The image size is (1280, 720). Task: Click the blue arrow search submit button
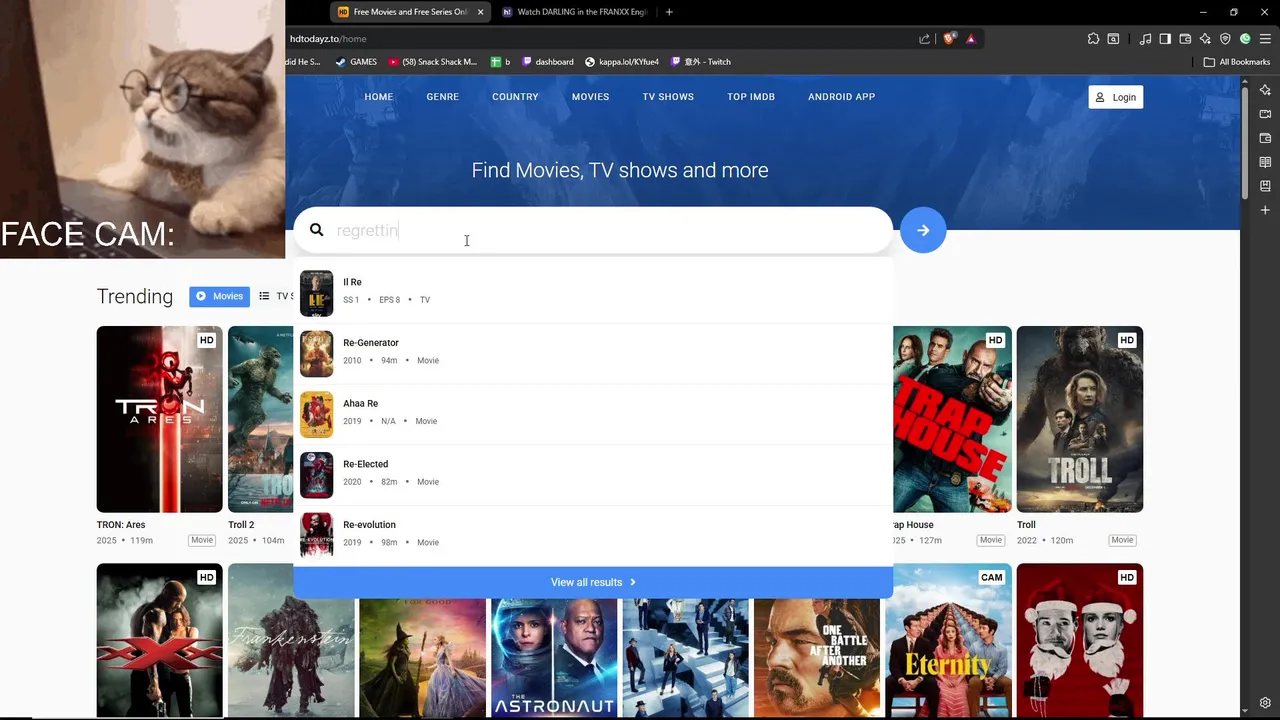(923, 230)
